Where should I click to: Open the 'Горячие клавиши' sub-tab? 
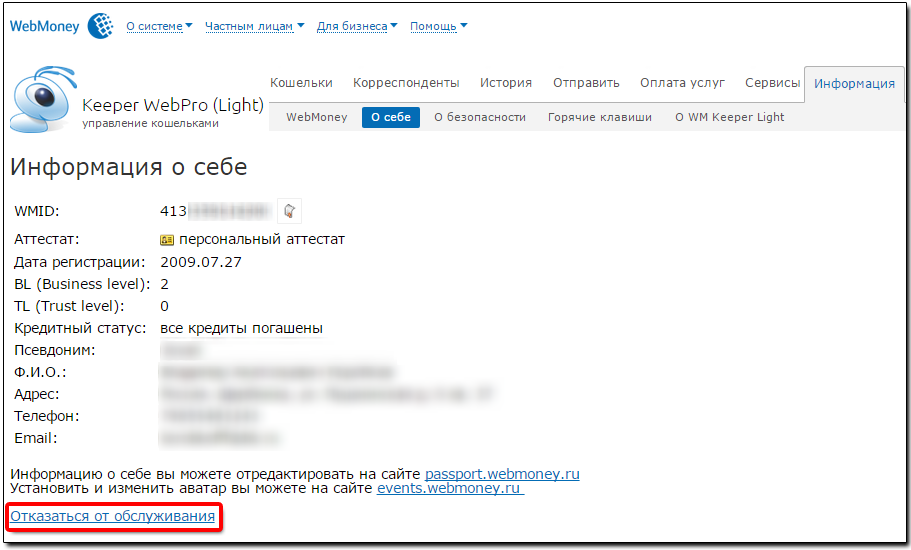pyautogui.click(x=600, y=117)
